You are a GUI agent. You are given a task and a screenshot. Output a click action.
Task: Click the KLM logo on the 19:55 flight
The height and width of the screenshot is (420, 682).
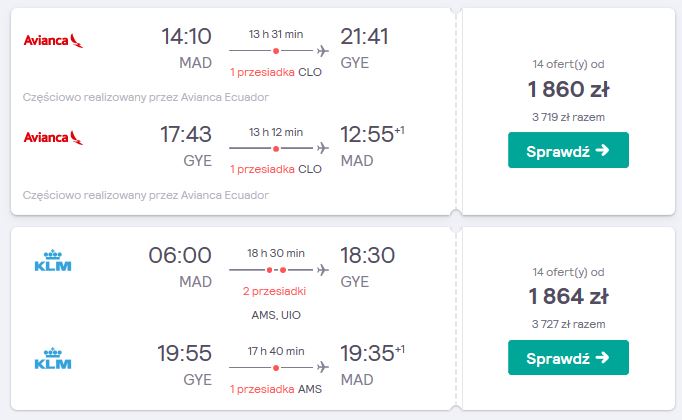coord(53,358)
